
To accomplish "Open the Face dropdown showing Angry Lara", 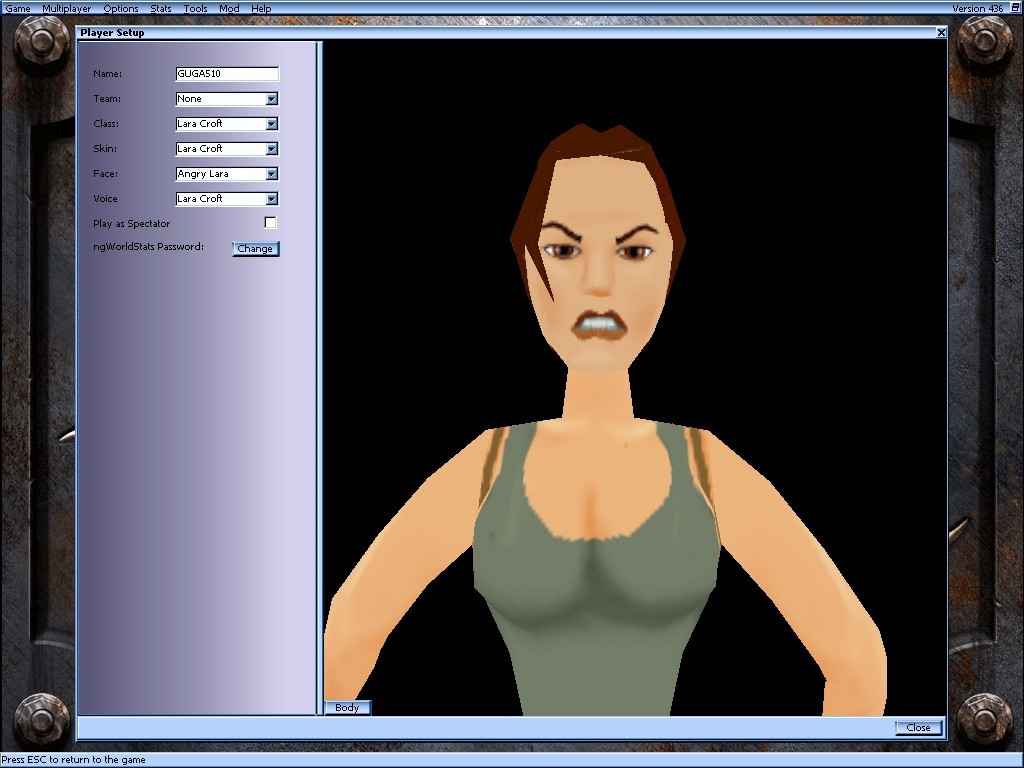I will click(272, 173).
